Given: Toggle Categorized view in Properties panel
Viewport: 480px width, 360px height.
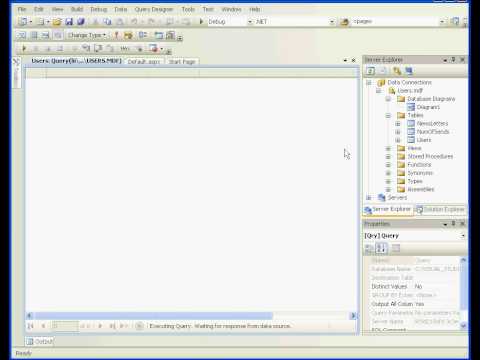Looking at the screenshot, I should pyautogui.click(x=369, y=248).
